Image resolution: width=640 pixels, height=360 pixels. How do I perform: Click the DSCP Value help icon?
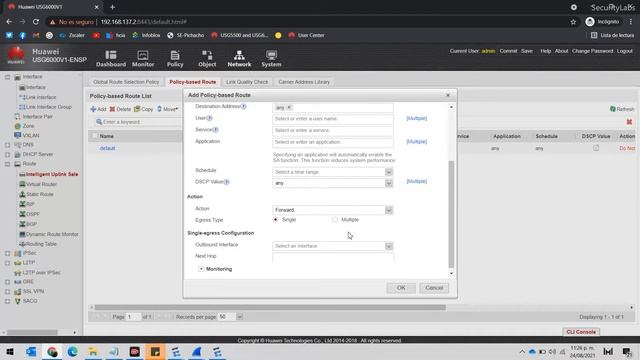[227, 182]
